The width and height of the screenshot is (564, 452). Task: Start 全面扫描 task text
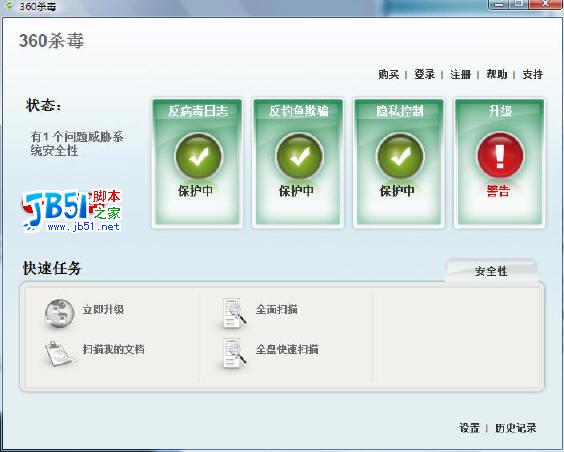tap(277, 309)
